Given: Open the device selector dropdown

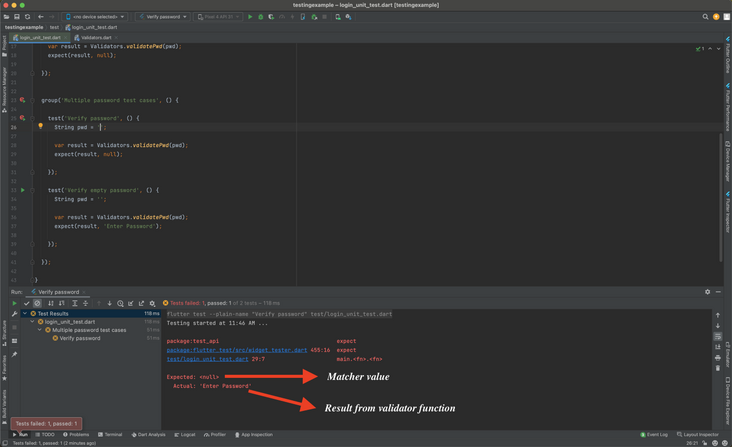Looking at the screenshot, I should click(x=96, y=17).
